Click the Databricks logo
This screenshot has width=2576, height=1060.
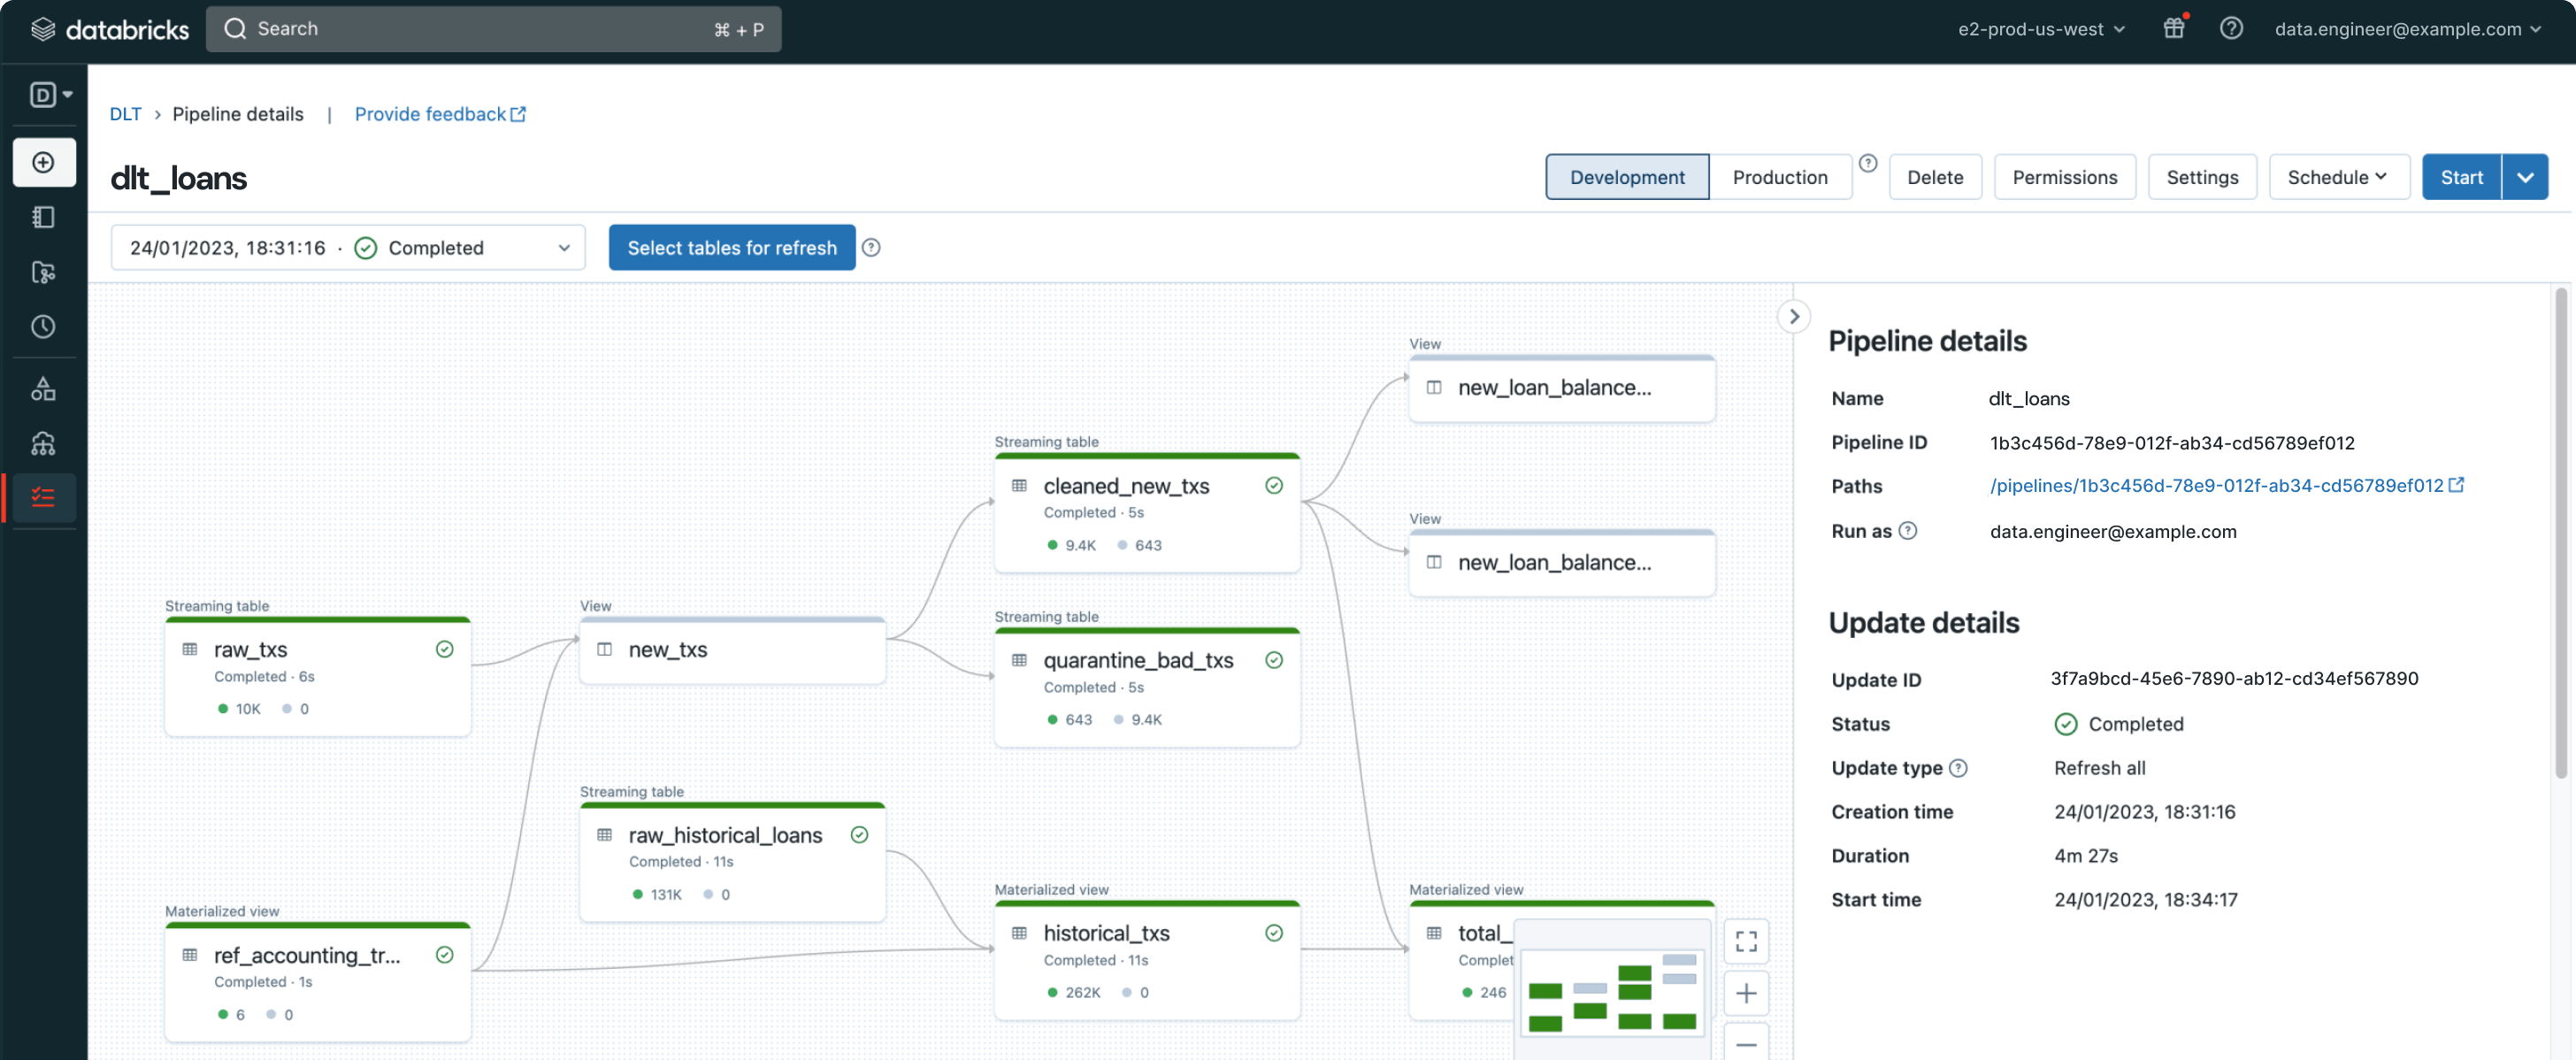(110, 29)
